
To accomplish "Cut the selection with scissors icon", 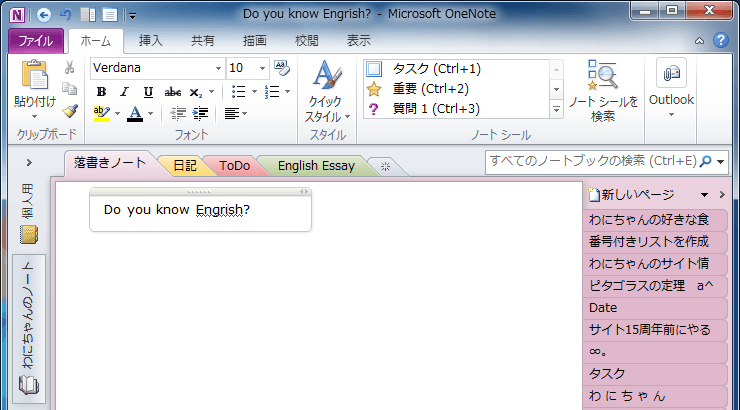I will (x=69, y=67).
